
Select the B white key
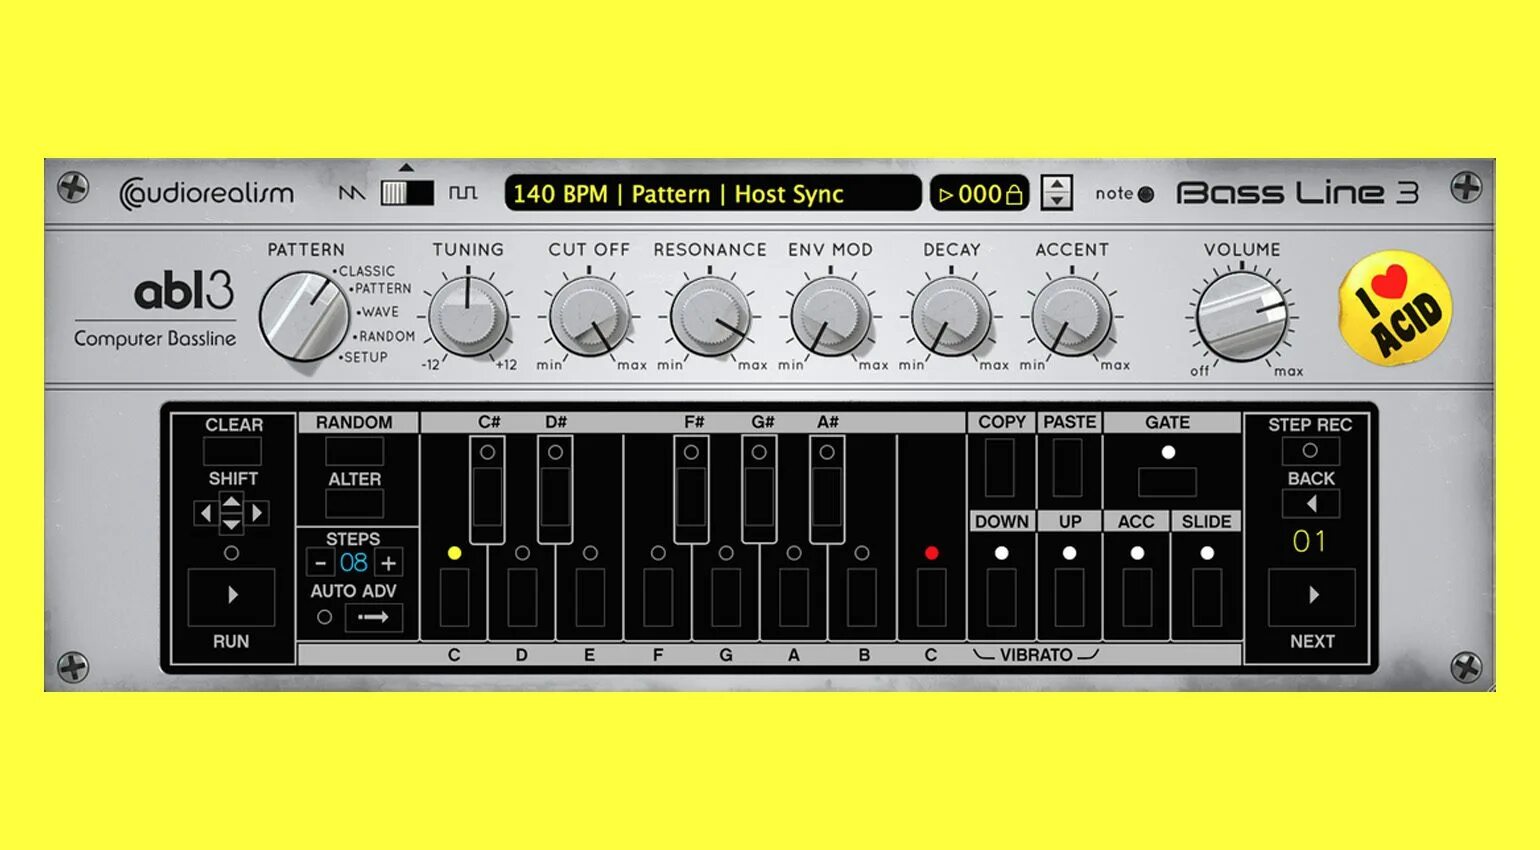coord(862,597)
